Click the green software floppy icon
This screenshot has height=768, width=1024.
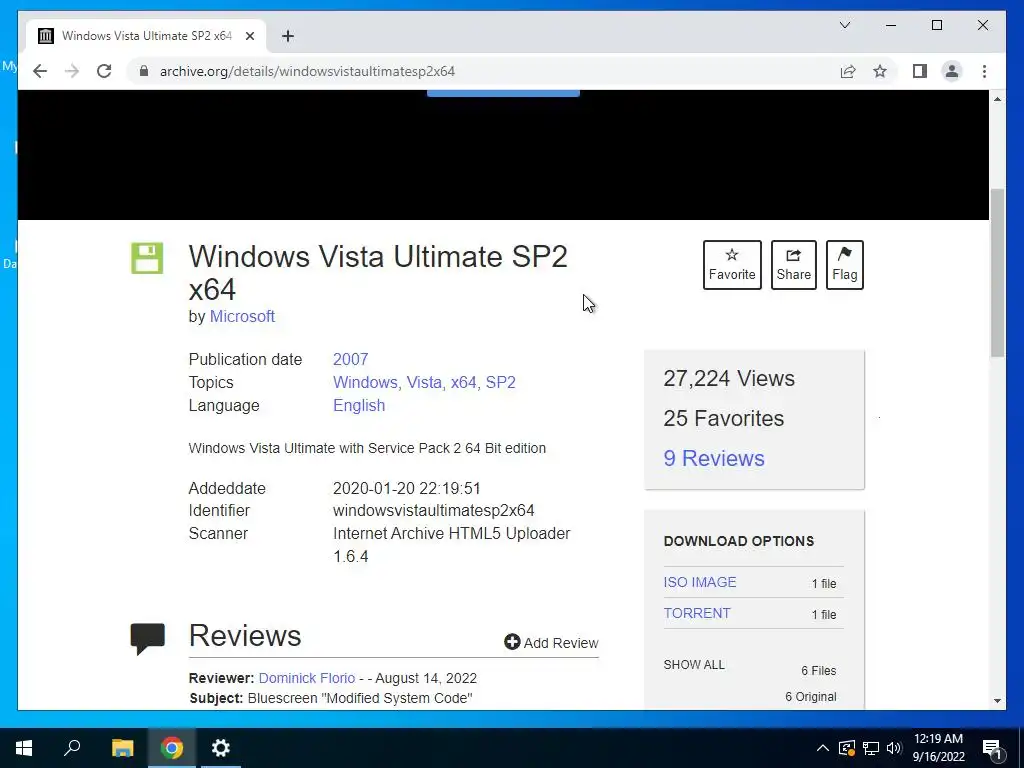click(147, 258)
